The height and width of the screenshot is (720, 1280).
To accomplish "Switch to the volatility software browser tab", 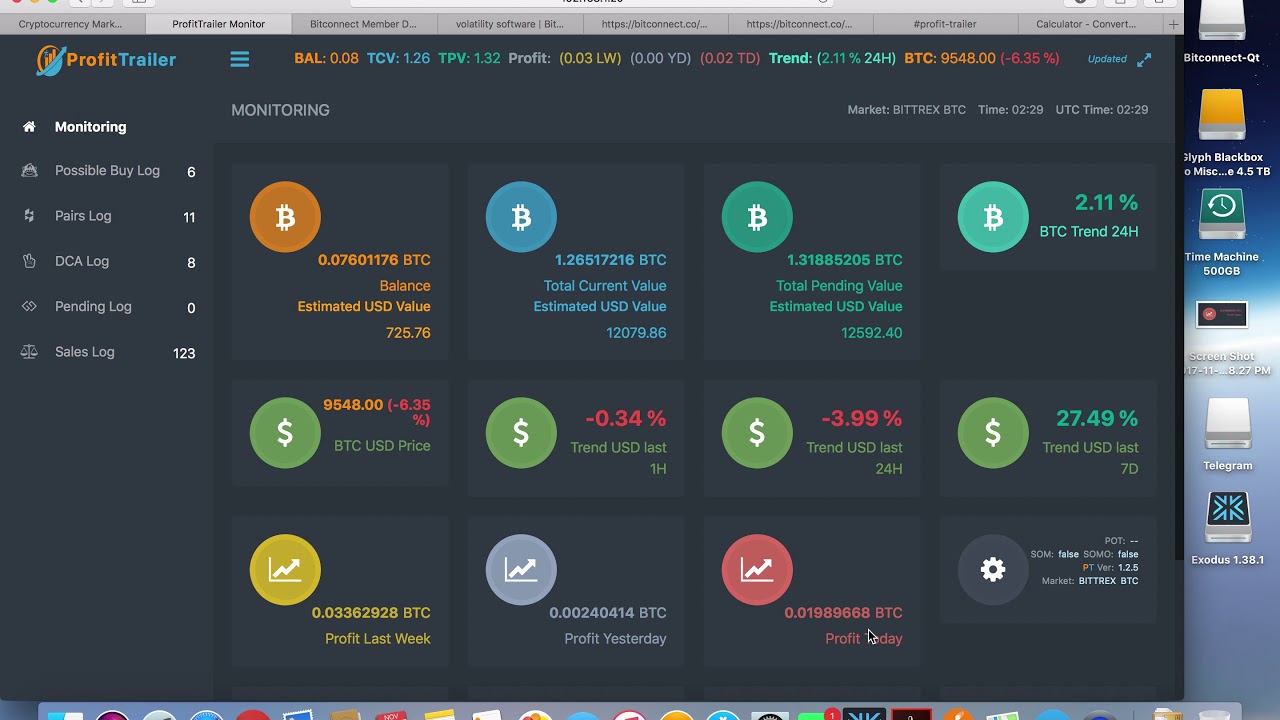I will click(509, 24).
